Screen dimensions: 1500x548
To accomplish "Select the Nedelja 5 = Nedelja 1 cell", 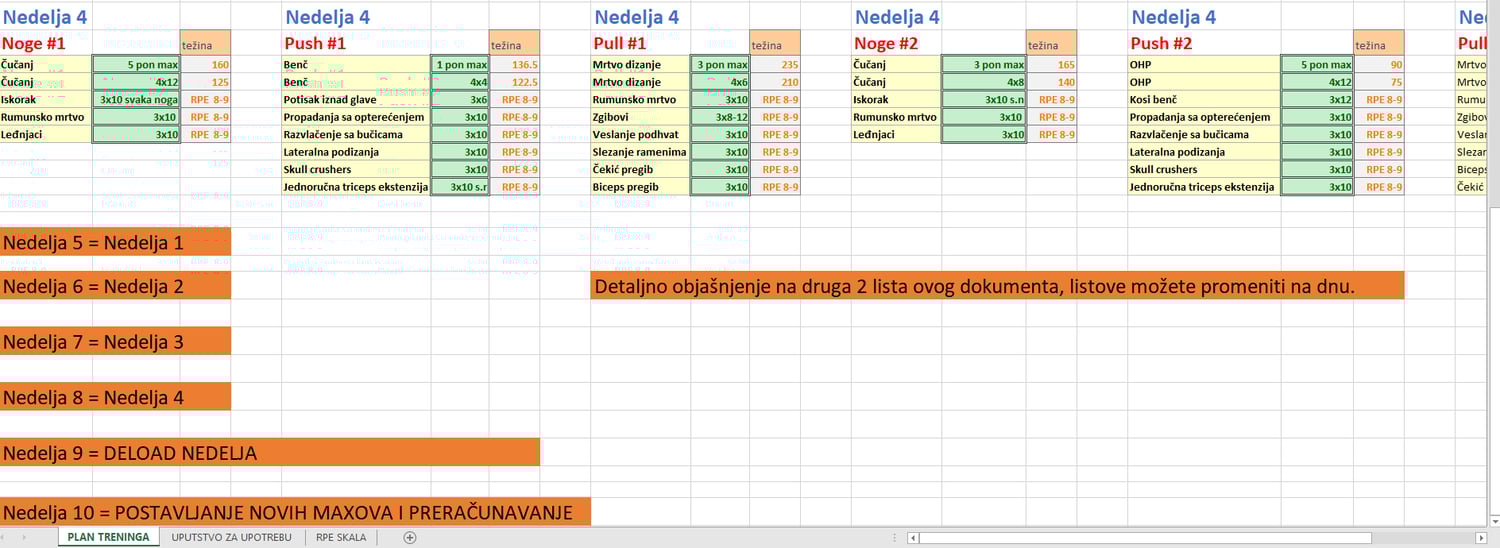I will coord(115,242).
